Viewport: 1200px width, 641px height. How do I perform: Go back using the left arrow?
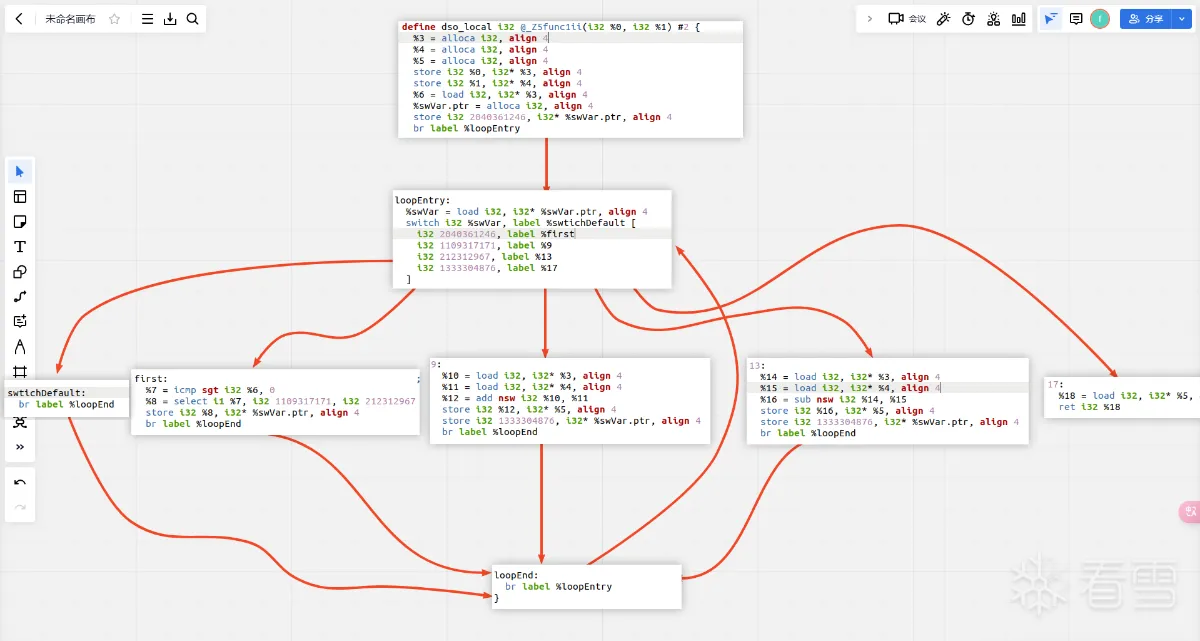click(19, 19)
